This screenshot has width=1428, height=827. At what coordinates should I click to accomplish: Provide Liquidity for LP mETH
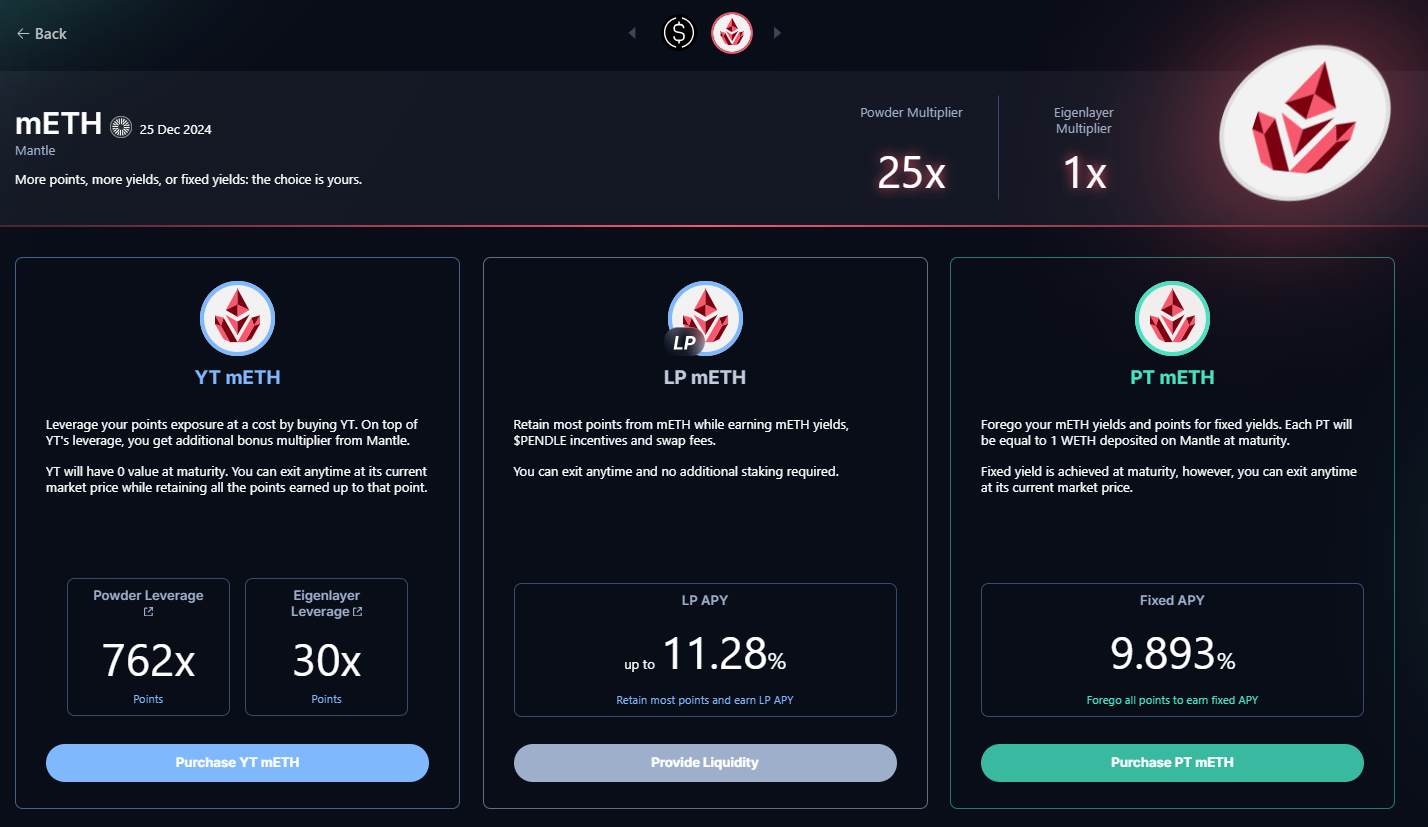tap(705, 762)
